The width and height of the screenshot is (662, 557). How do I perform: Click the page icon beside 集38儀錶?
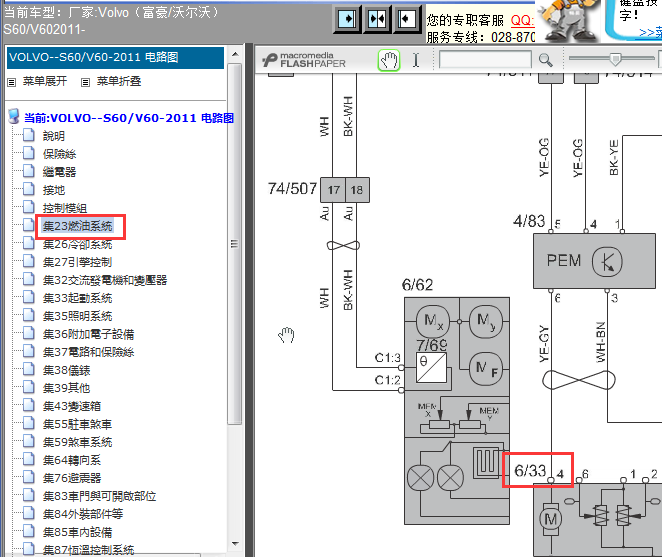tap(29, 370)
